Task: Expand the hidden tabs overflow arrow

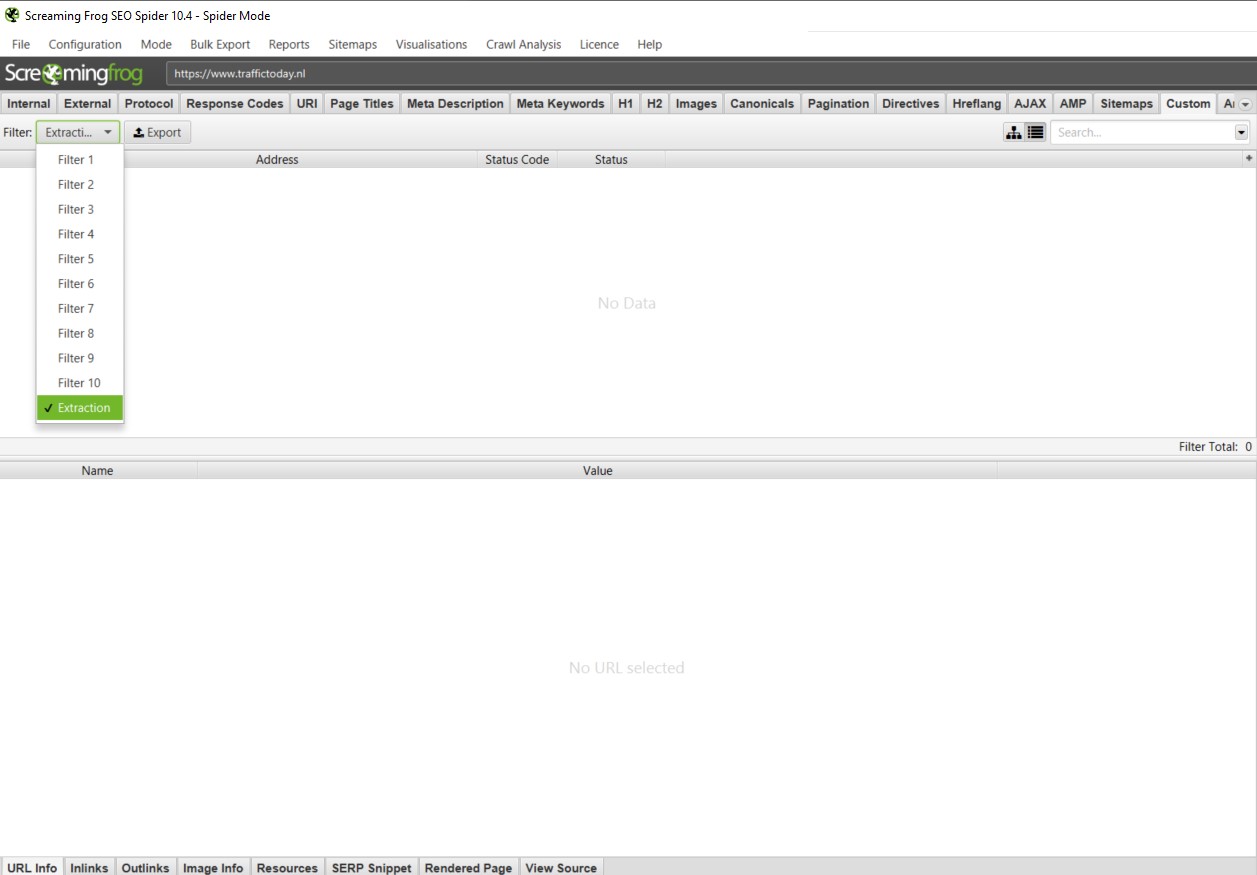Action: pos(1245,104)
